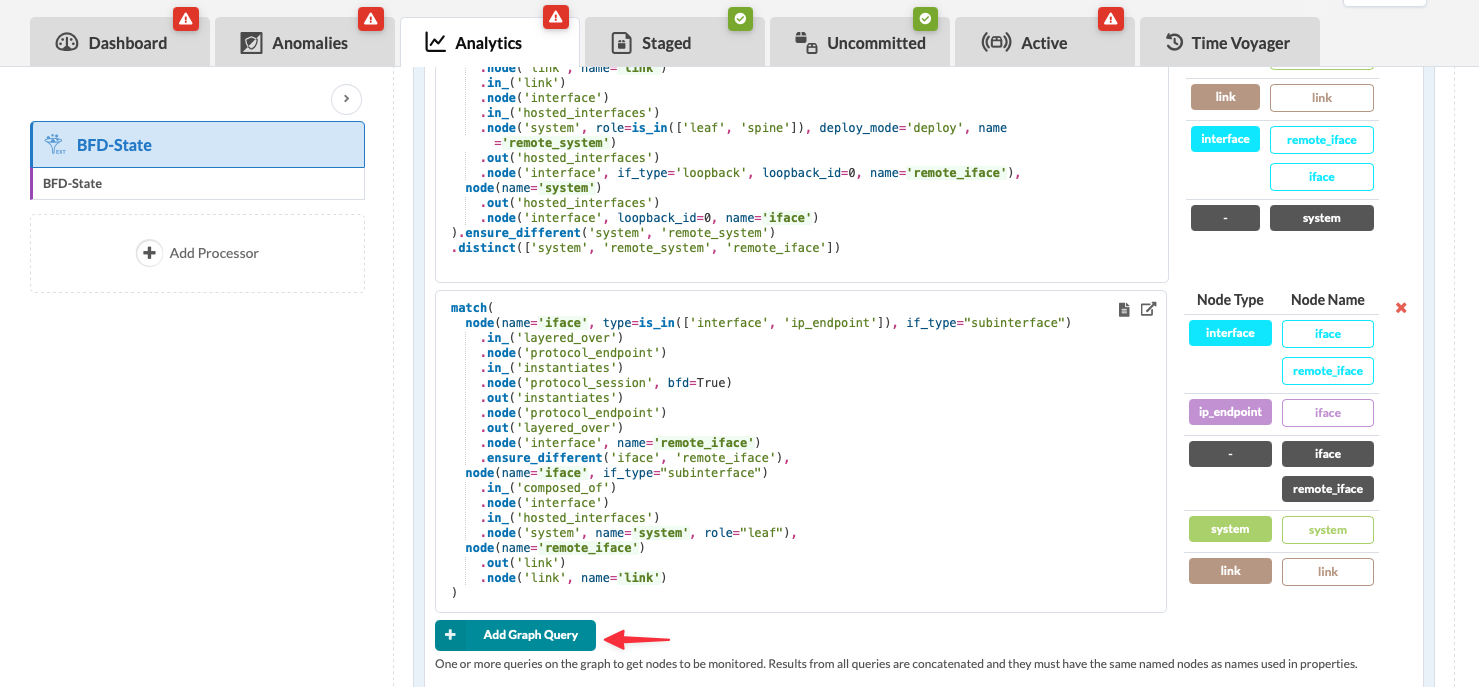Screen dimensions: 1479x687
Task: Click the BFD-State sub-item with purple edge
Action: (x=197, y=184)
